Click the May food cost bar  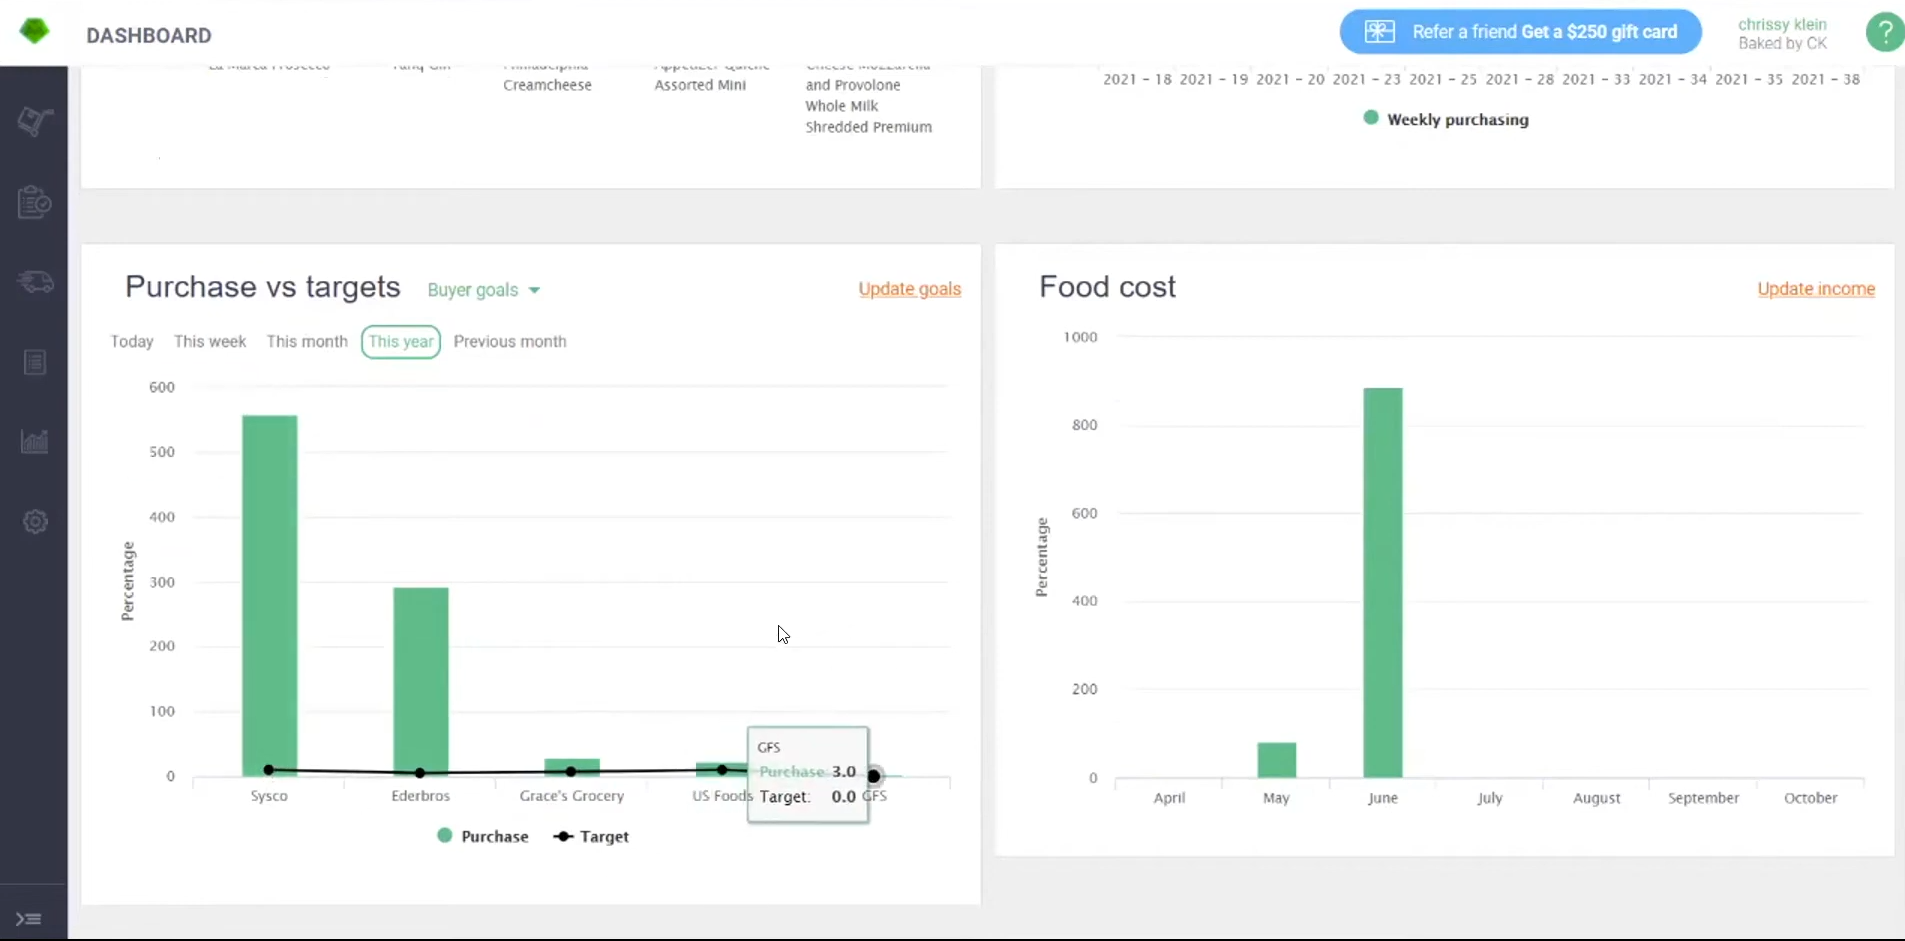(1277, 760)
